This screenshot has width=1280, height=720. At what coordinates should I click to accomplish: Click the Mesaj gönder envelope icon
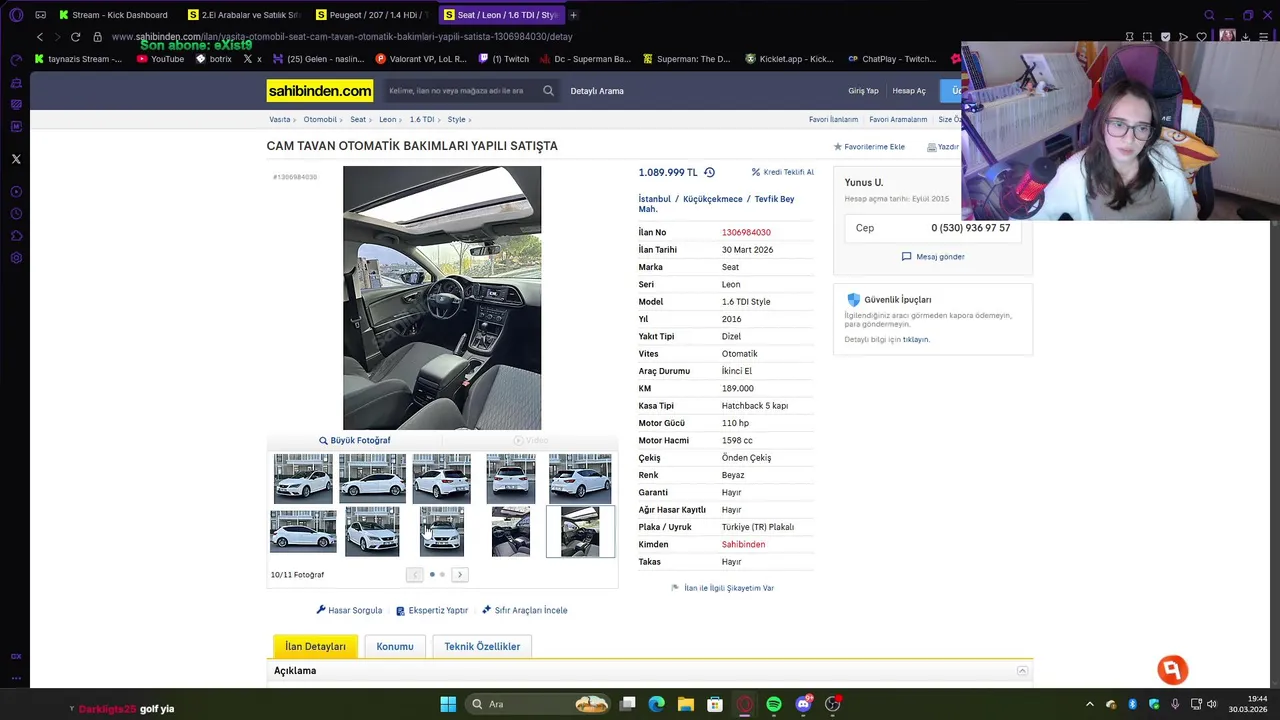906,257
